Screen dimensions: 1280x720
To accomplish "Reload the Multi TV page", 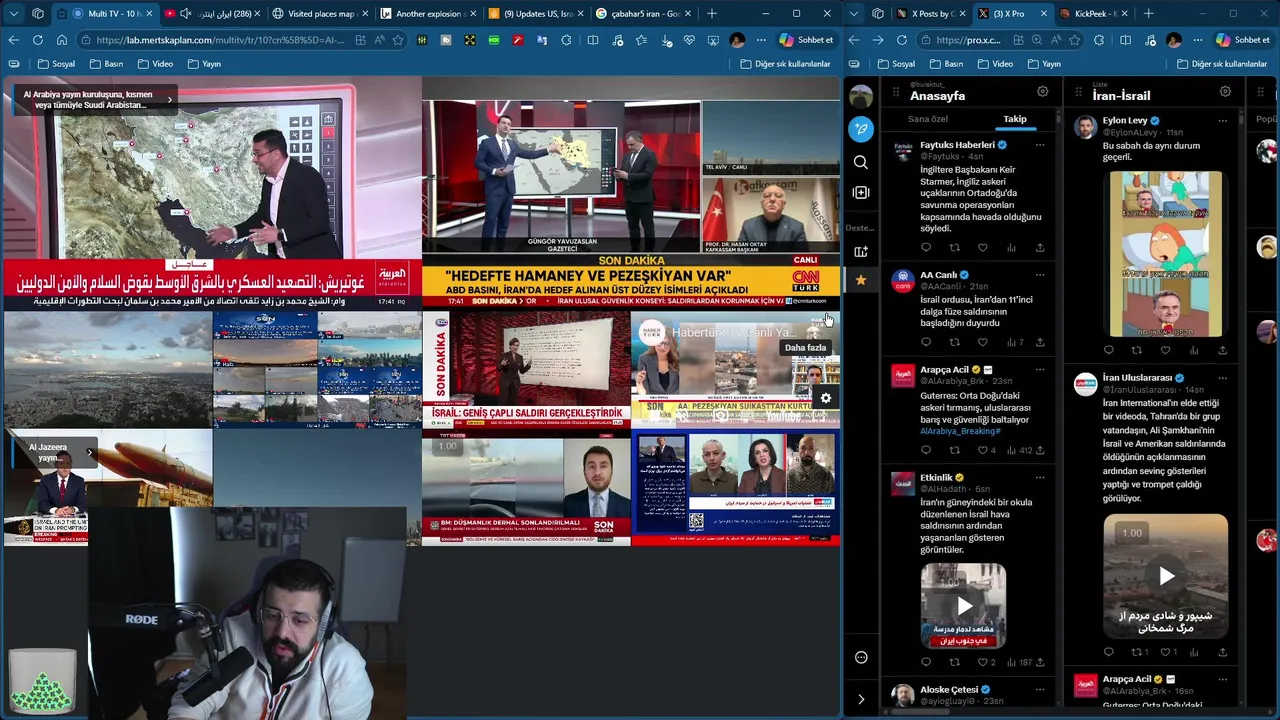I will tap(38, 40).
